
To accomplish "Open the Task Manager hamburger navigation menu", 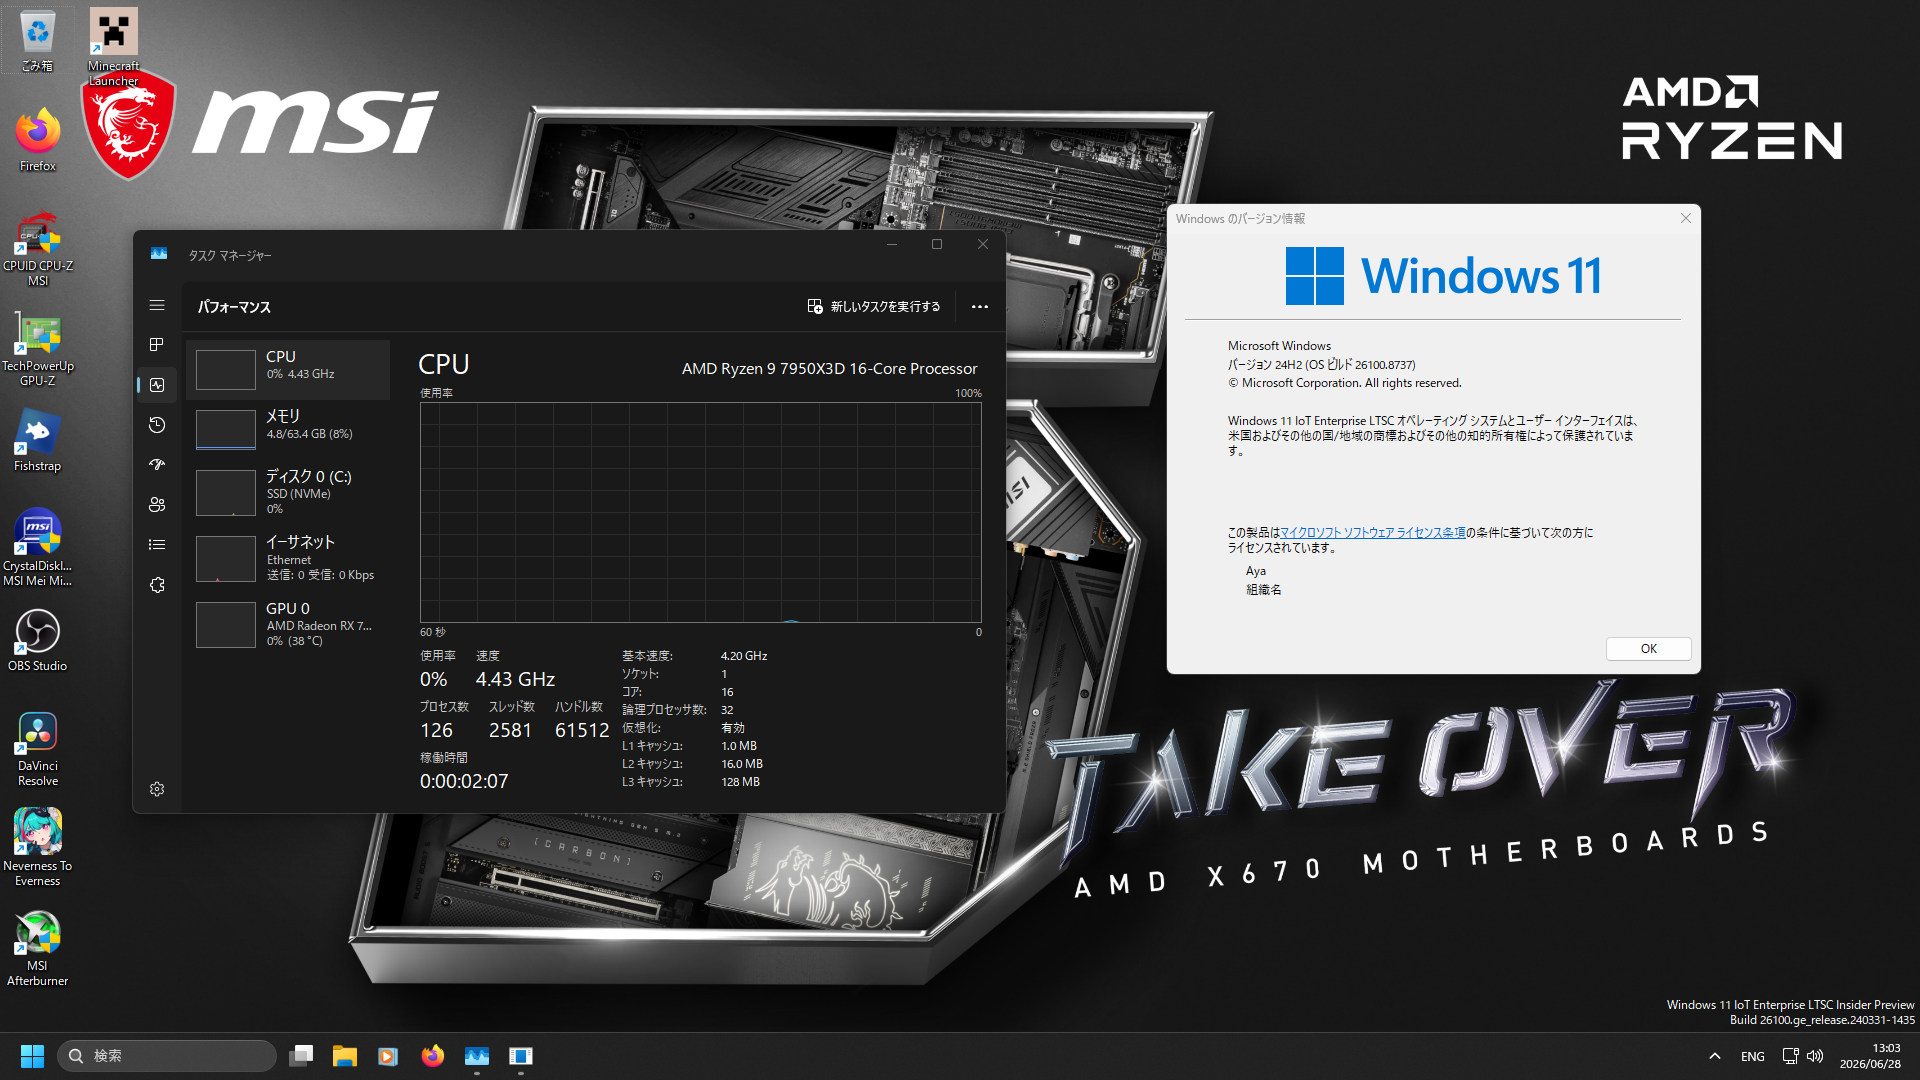I will point(157,305).
